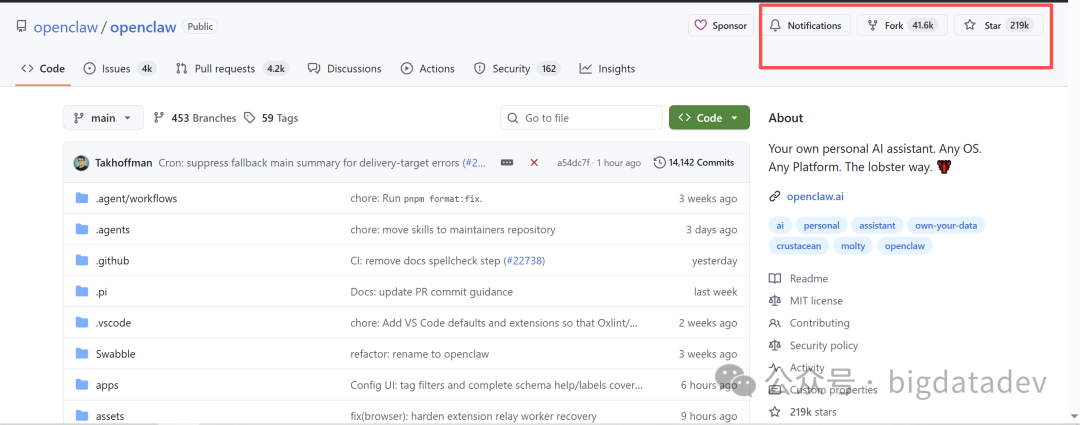Open the Swabble folder
The image size is (1080, 425).
pos(116,354)
